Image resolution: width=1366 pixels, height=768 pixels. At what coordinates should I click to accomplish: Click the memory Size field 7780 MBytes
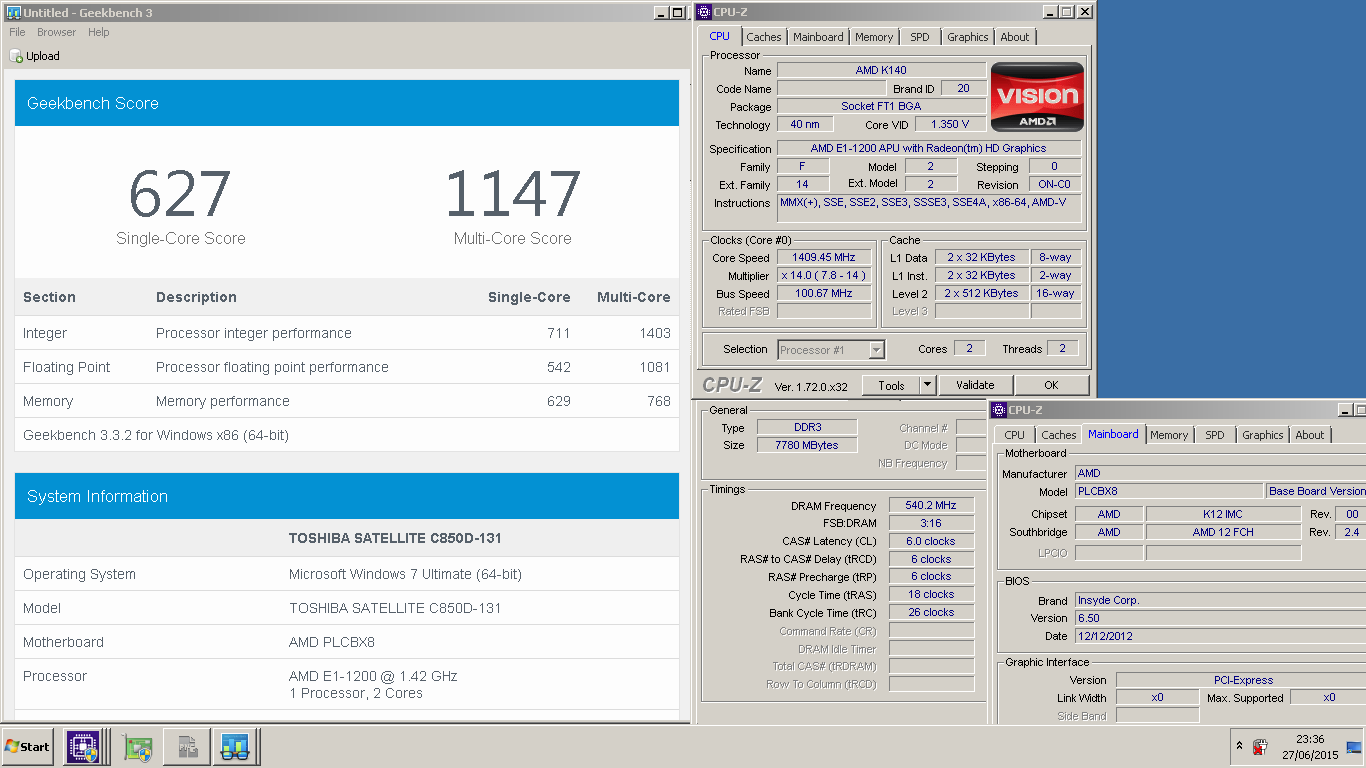(807, 445)
